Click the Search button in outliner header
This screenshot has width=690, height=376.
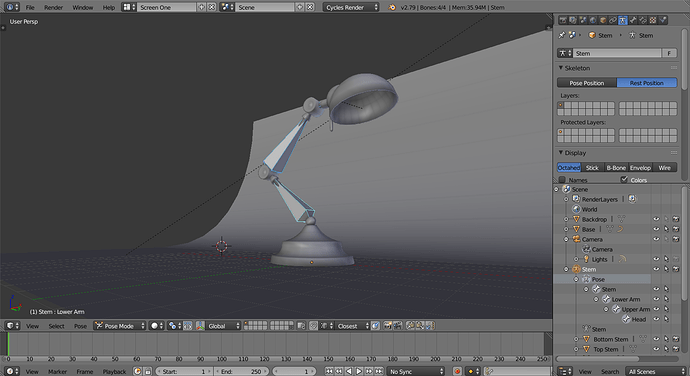[610, 372]
